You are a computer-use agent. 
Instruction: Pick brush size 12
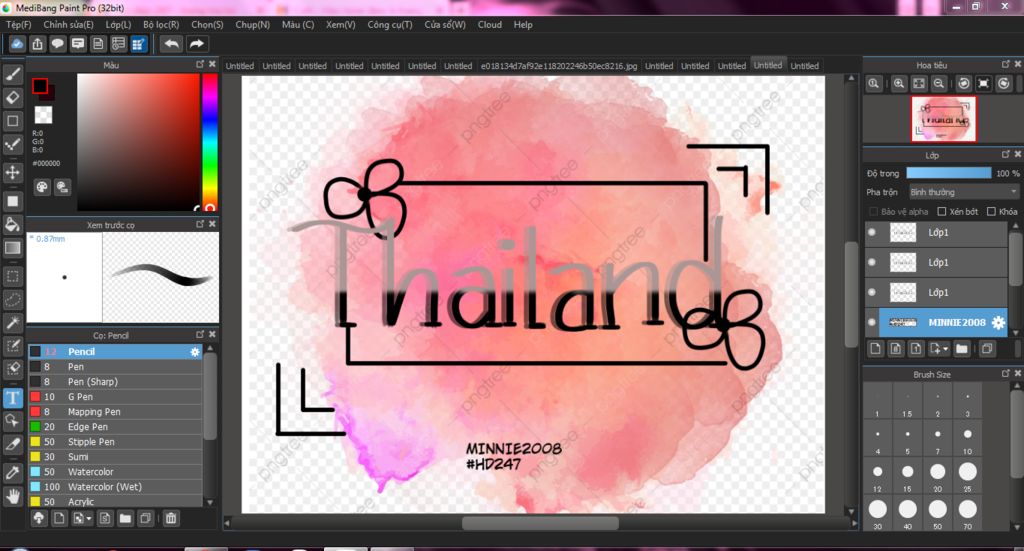coord(878,476)
